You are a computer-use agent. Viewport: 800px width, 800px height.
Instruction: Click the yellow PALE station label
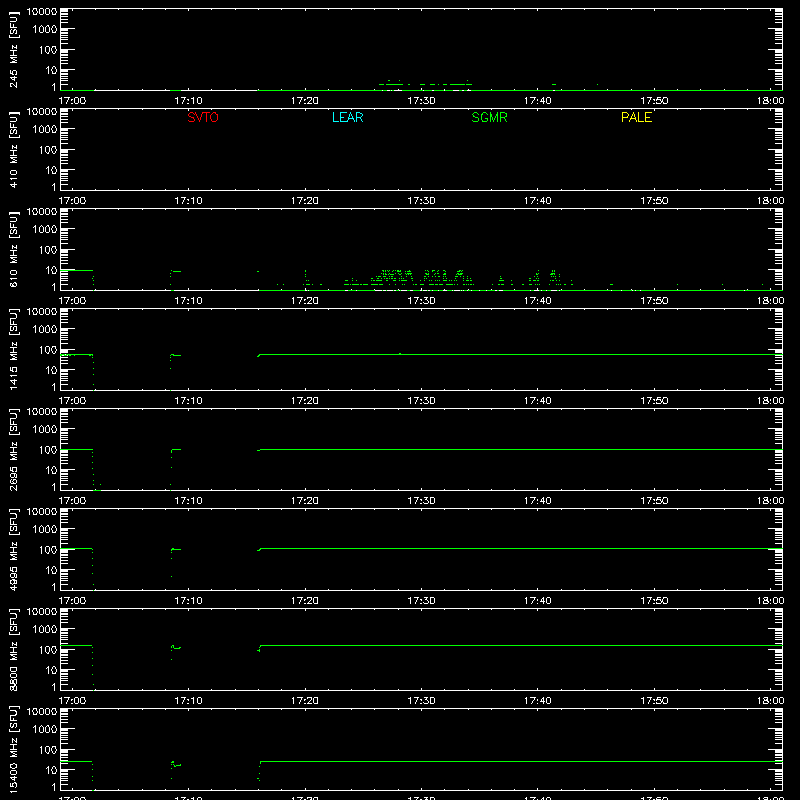point(636,117)
